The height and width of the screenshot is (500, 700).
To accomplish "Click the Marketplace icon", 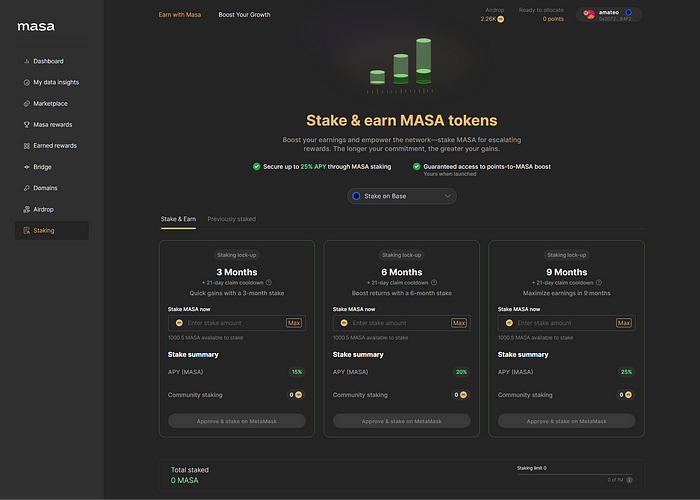I will [x=26, y=104].
